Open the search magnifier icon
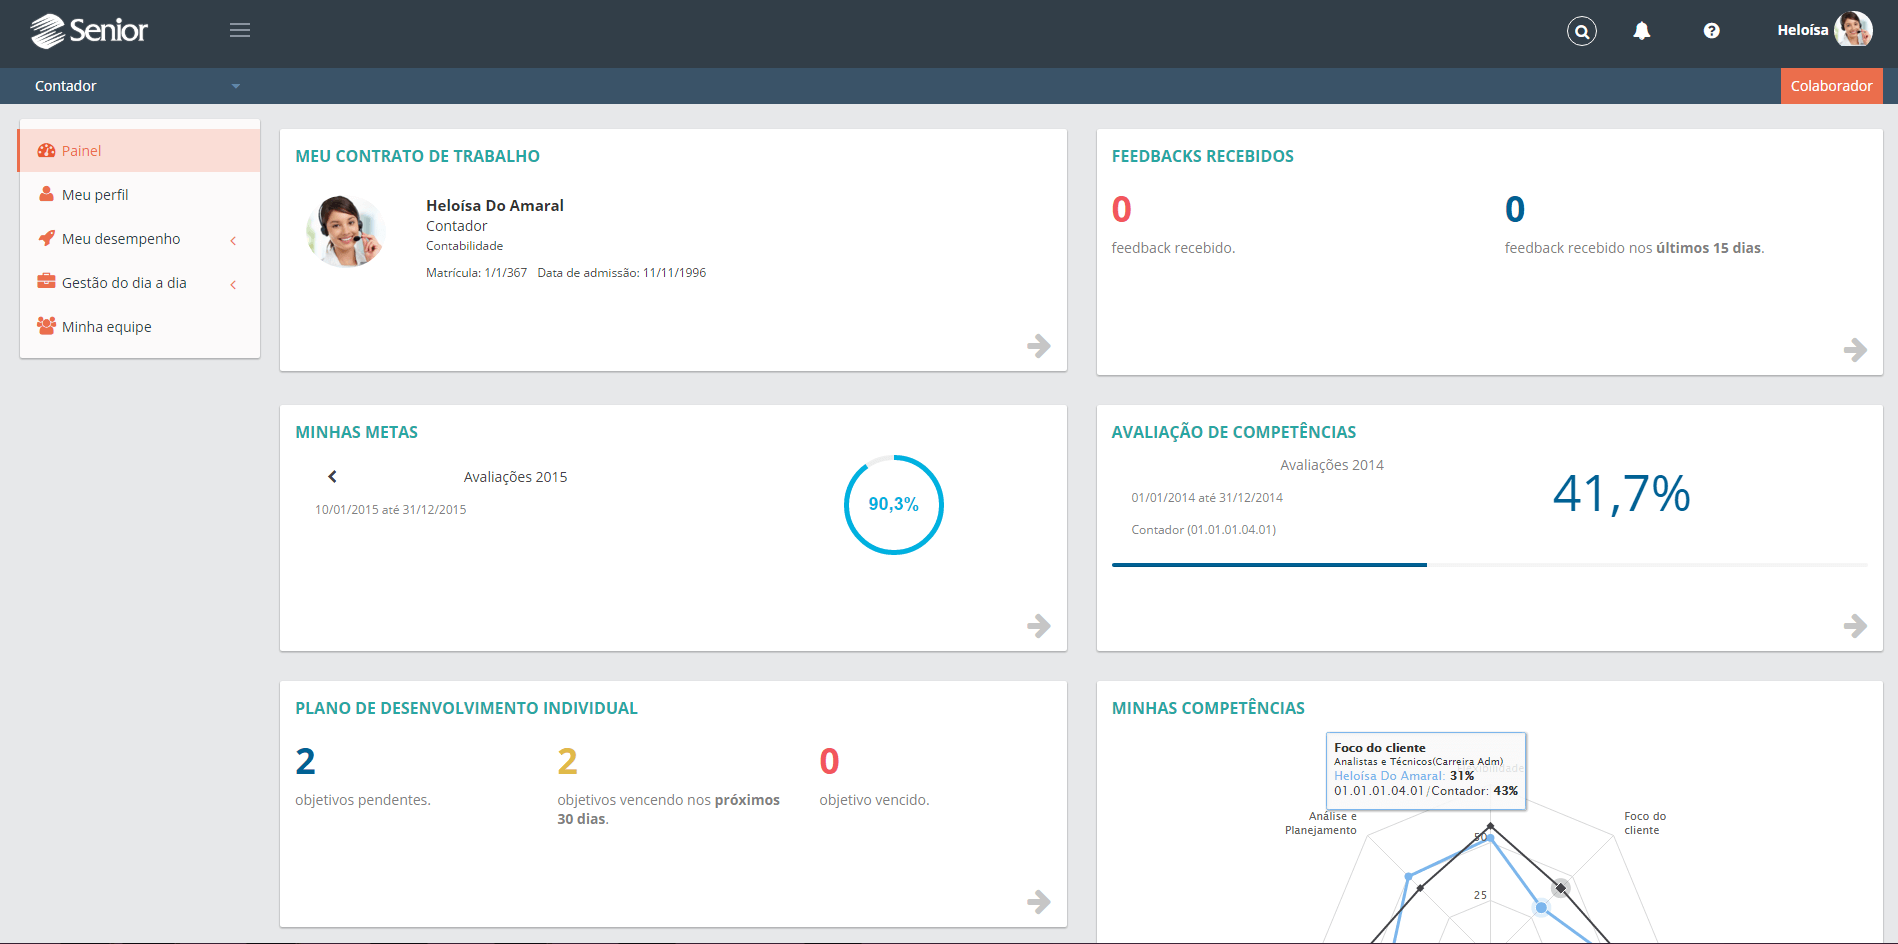The image size is (1898, 944). coord(1582,31)
